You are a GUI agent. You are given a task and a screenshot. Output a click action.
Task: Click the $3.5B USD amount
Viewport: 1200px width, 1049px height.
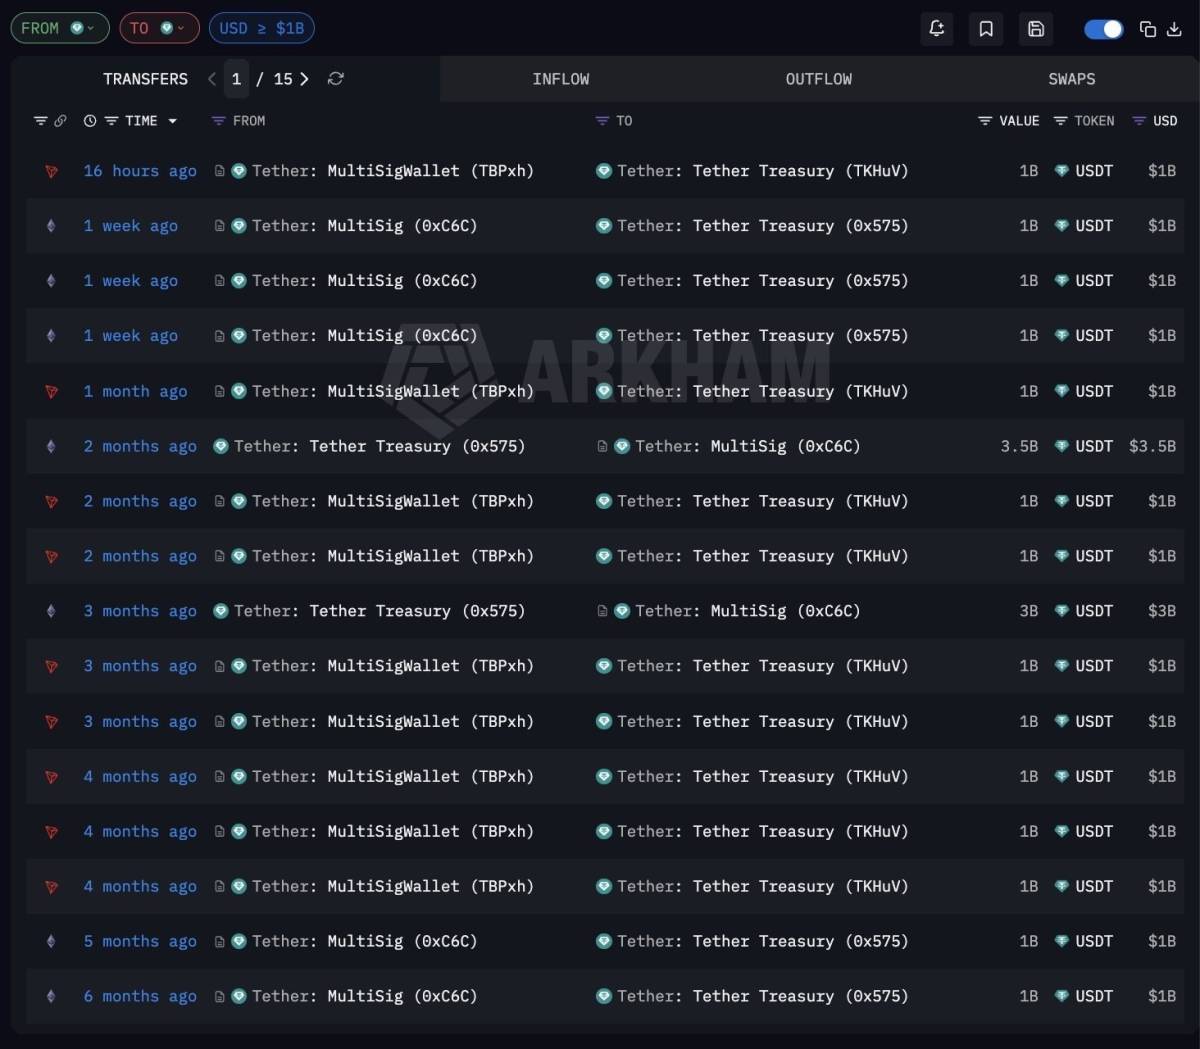pos(1152,446)
